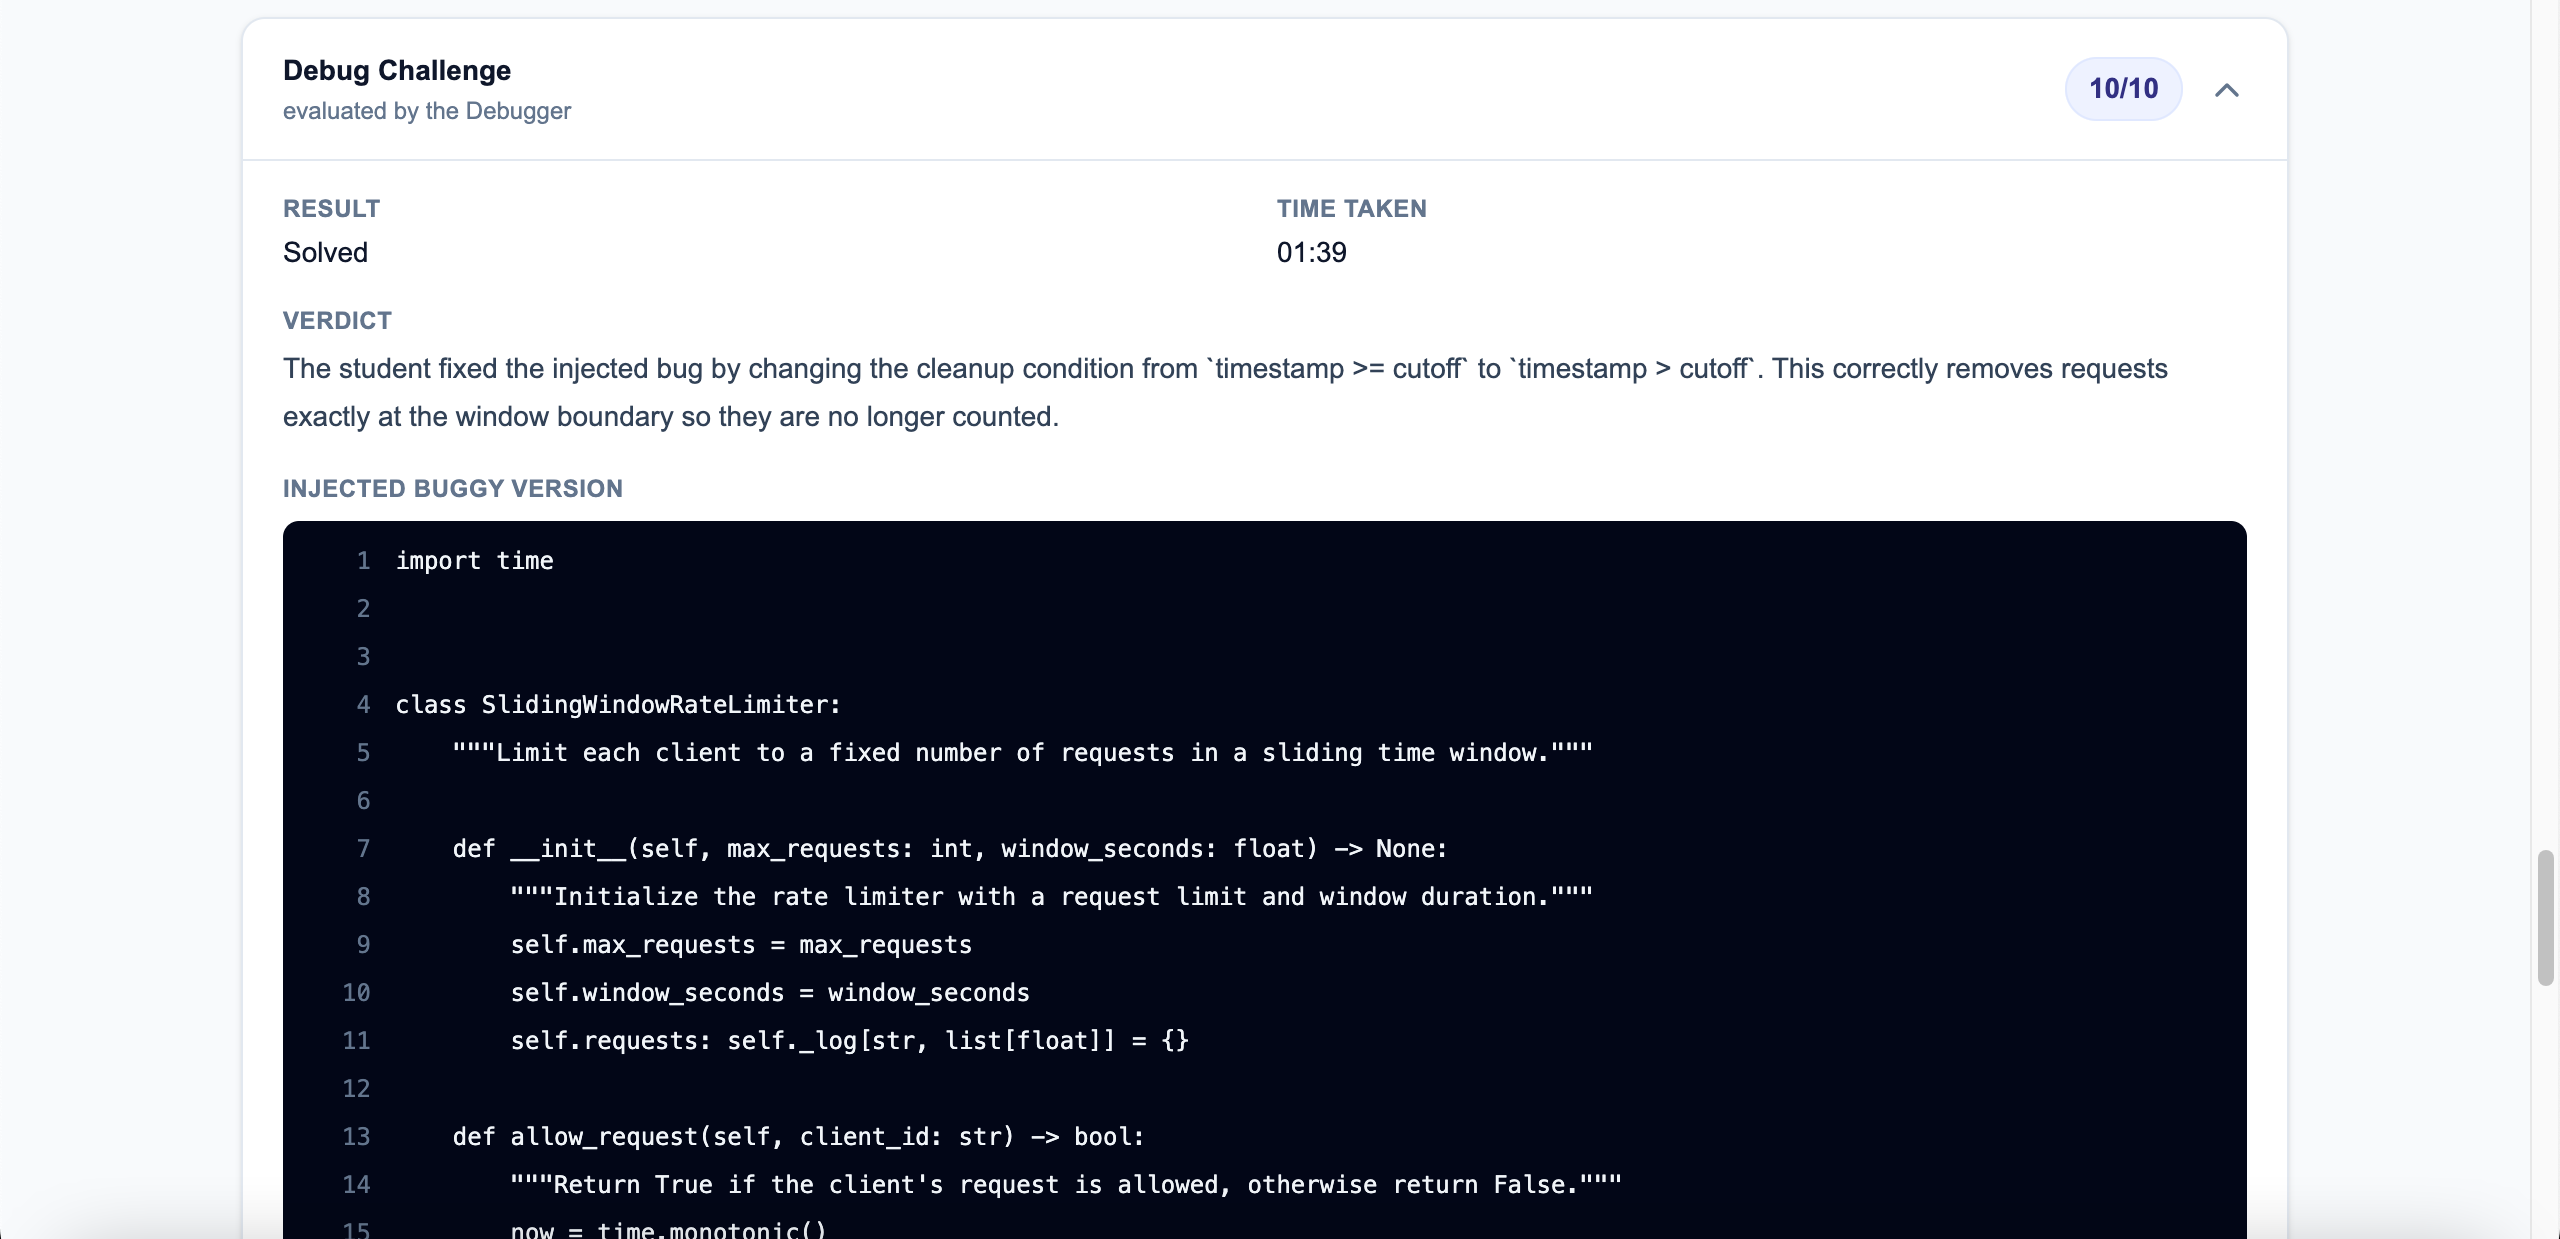Click the verdict paragraph starting 'The student fixed'
The width and height of the screenshot is (2560, 1239).
pos(1225,392)
